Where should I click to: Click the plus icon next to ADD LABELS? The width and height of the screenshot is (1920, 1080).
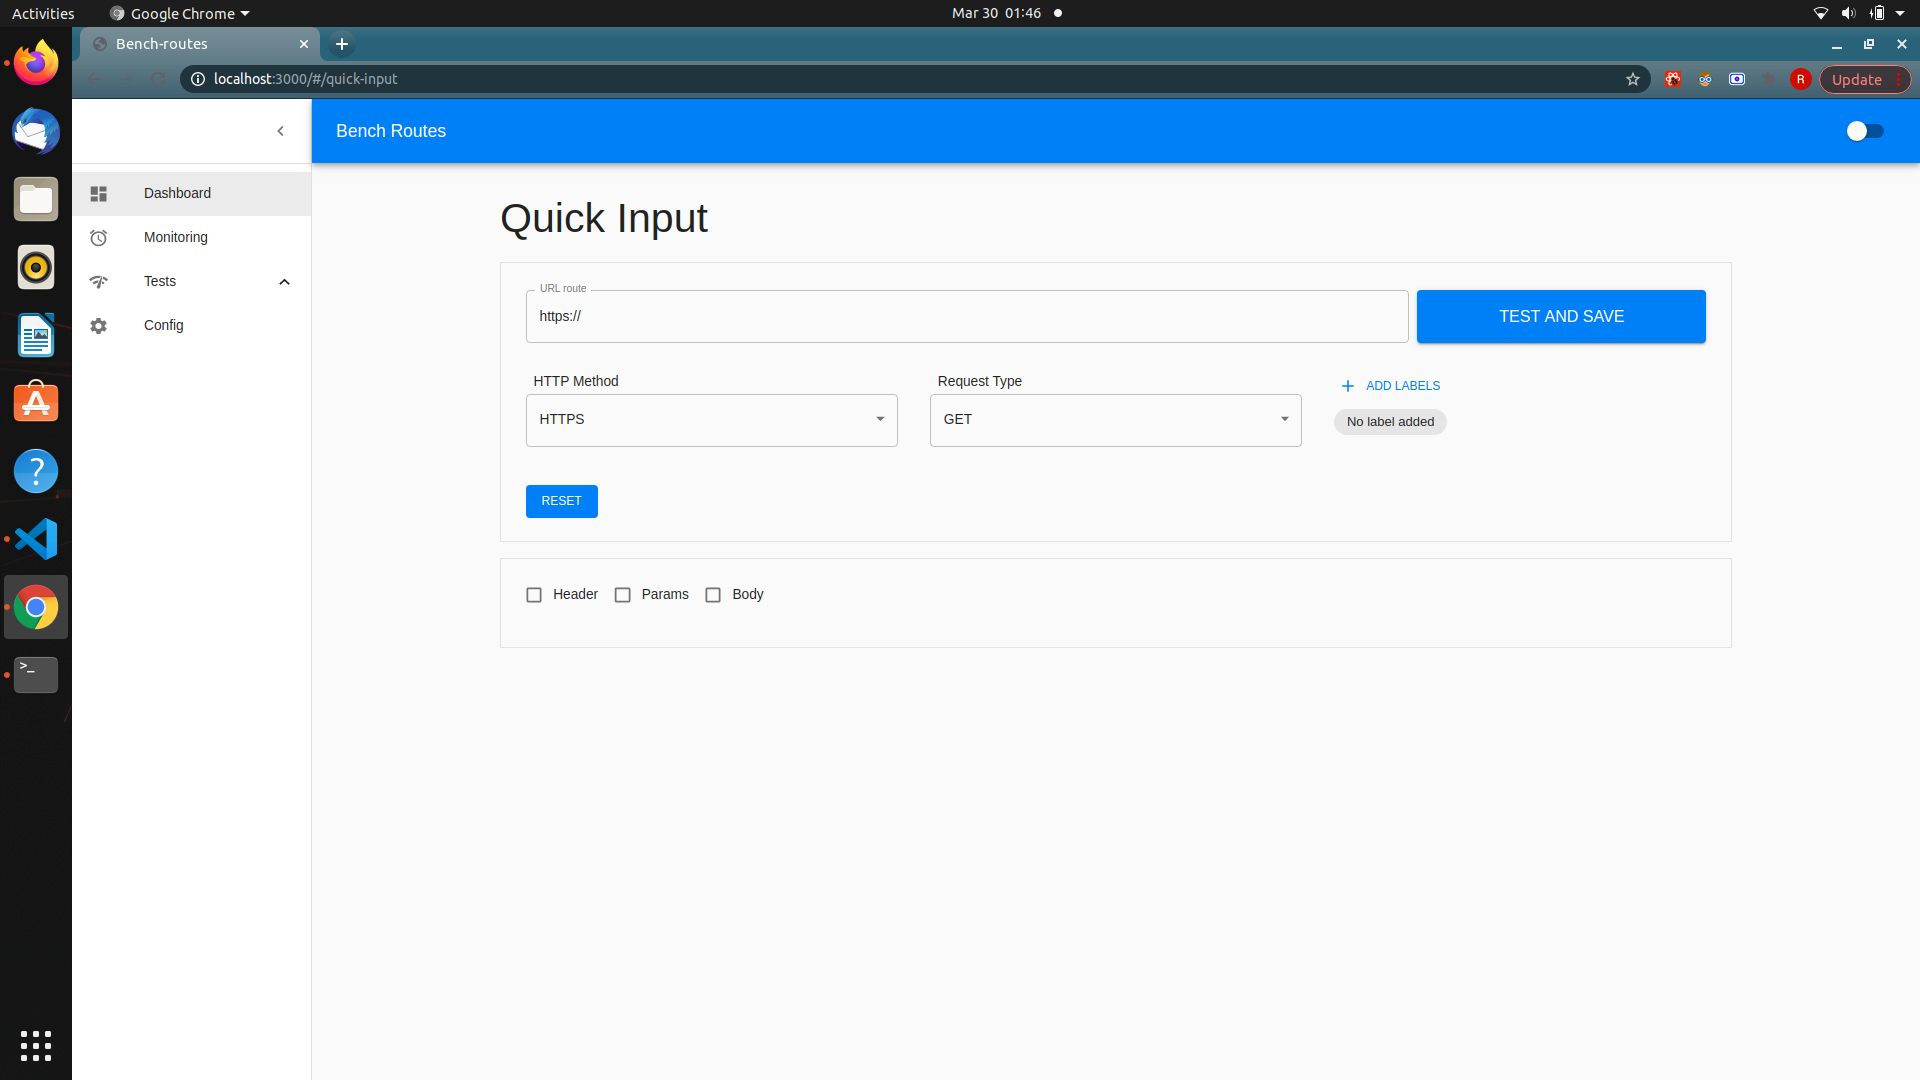[1348, 385]
